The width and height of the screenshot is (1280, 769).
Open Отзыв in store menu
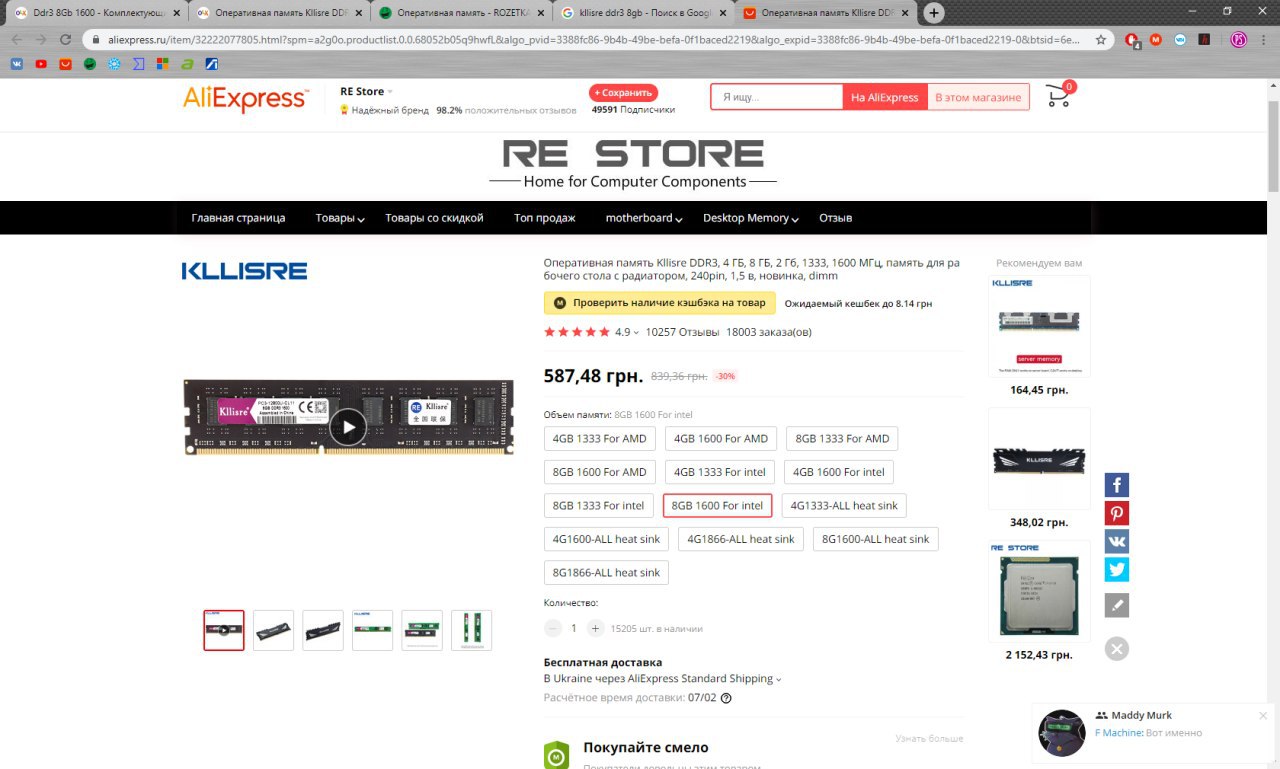click(x=836, y=218)
